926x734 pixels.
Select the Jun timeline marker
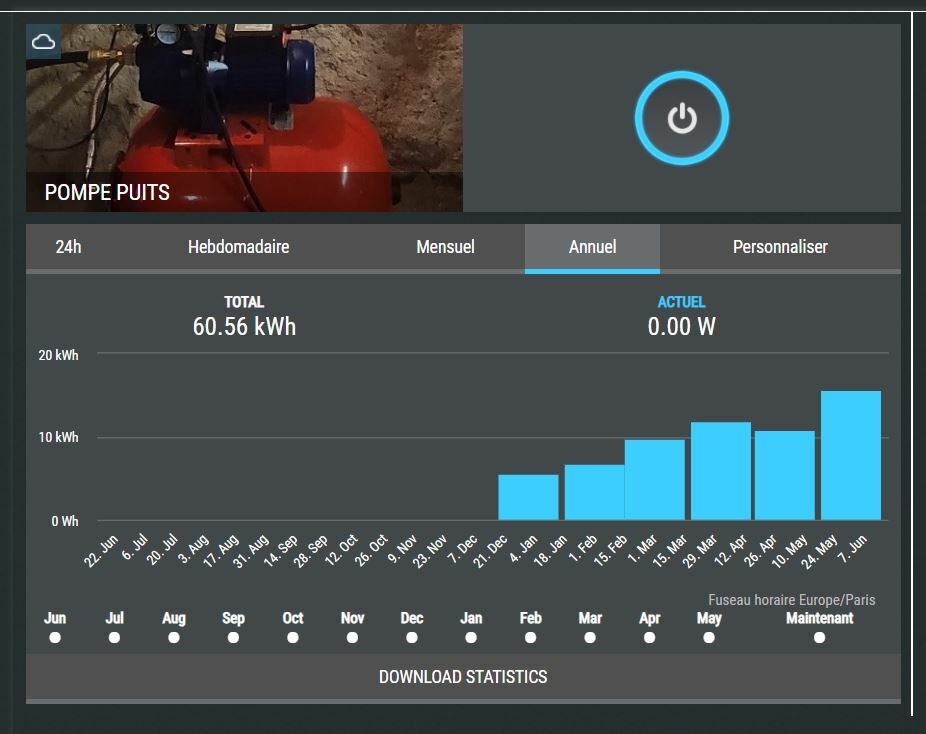point(55,638)
